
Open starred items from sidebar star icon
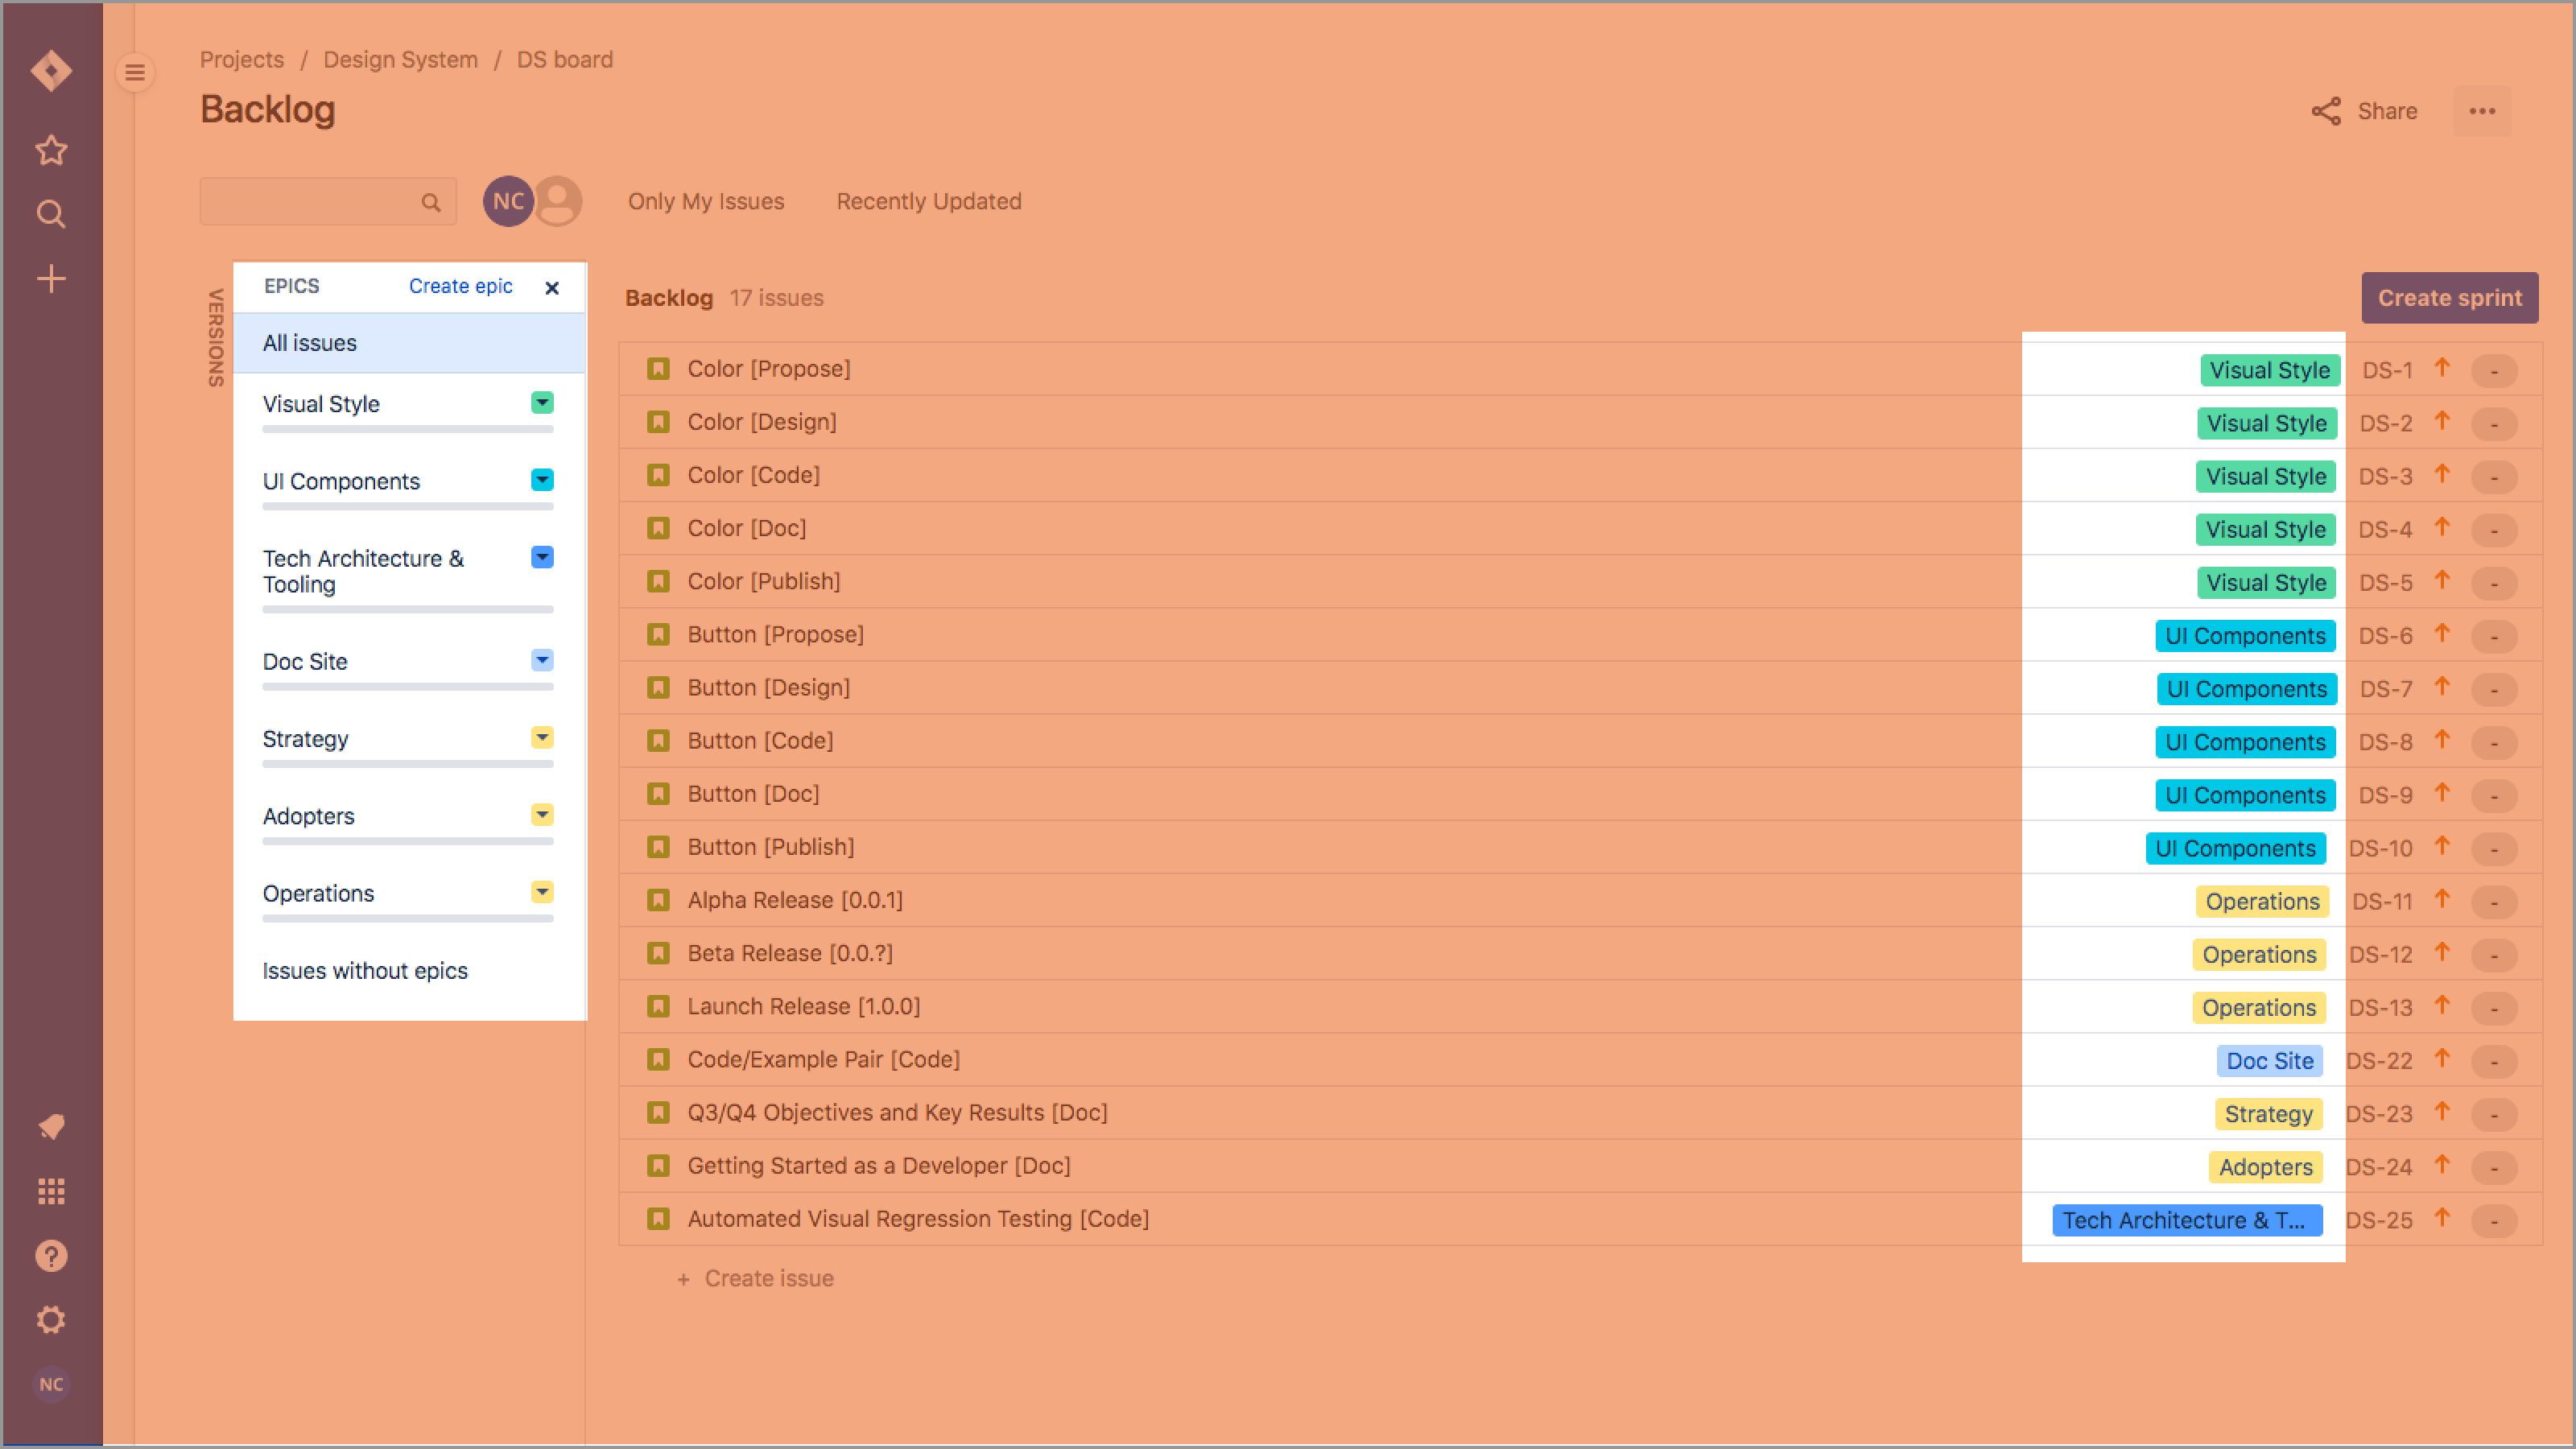pos(51,150)
